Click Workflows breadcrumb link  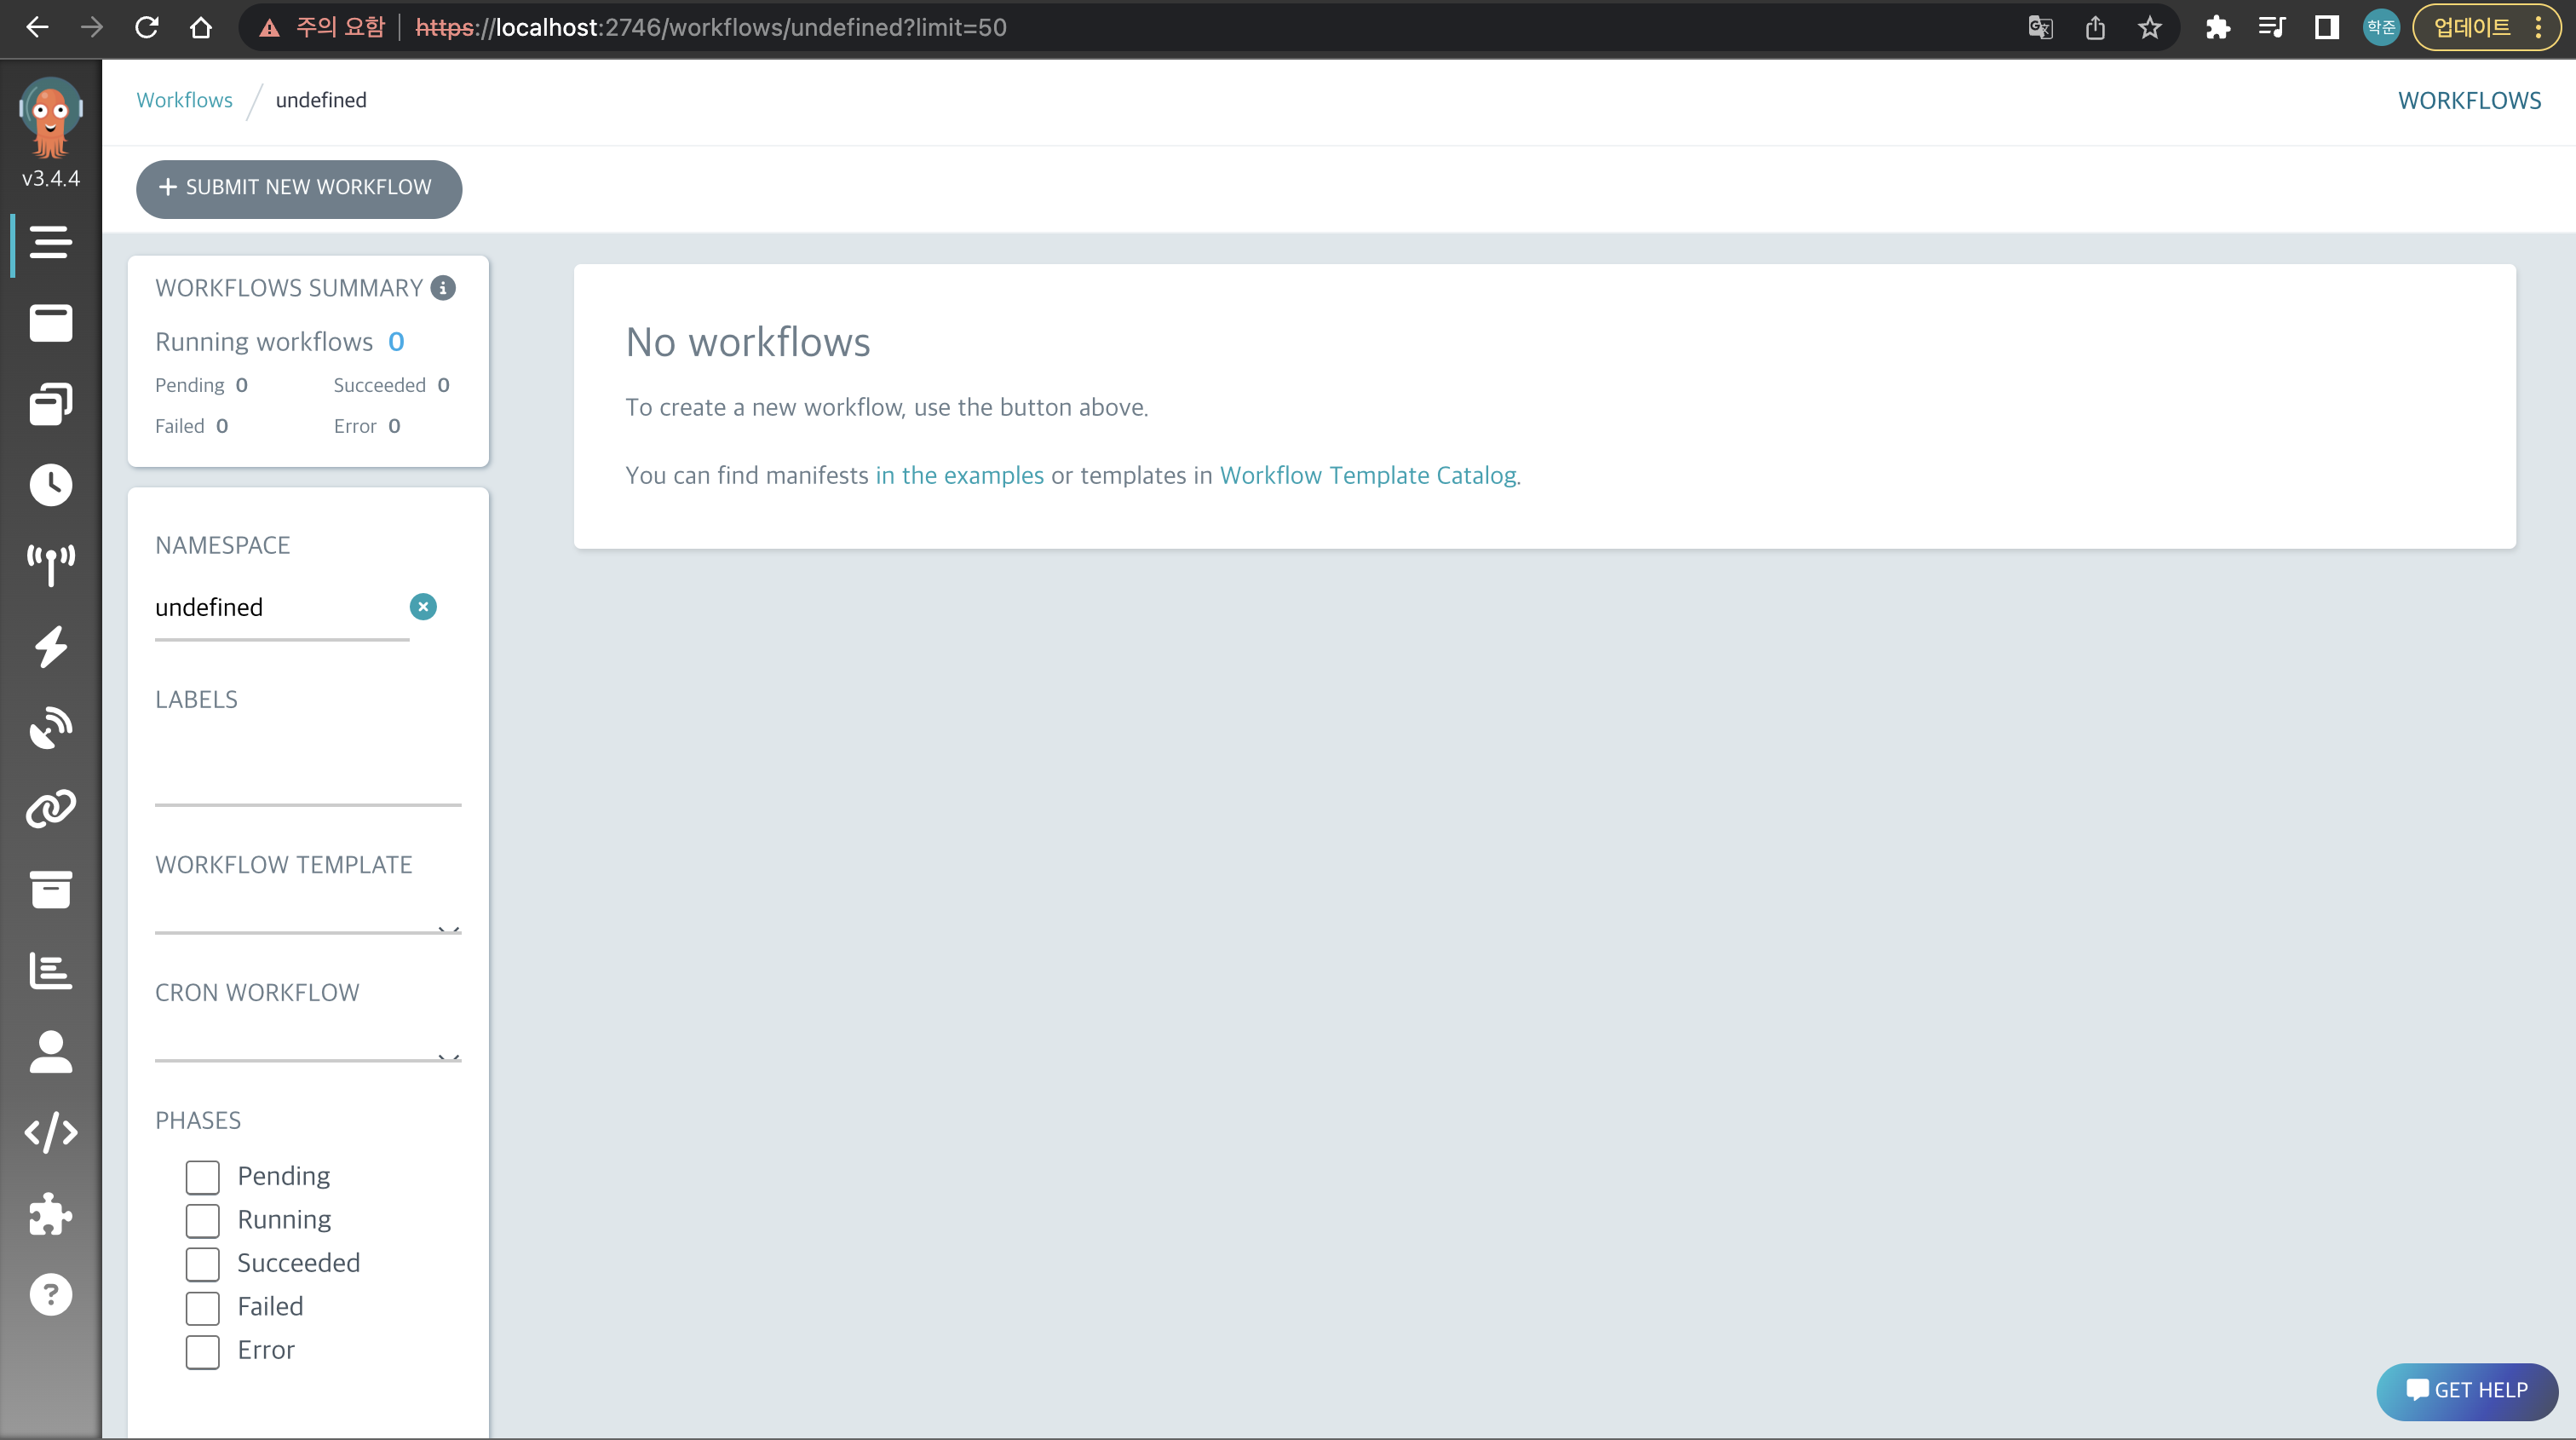pyautogui.click(x=184, y=100)
